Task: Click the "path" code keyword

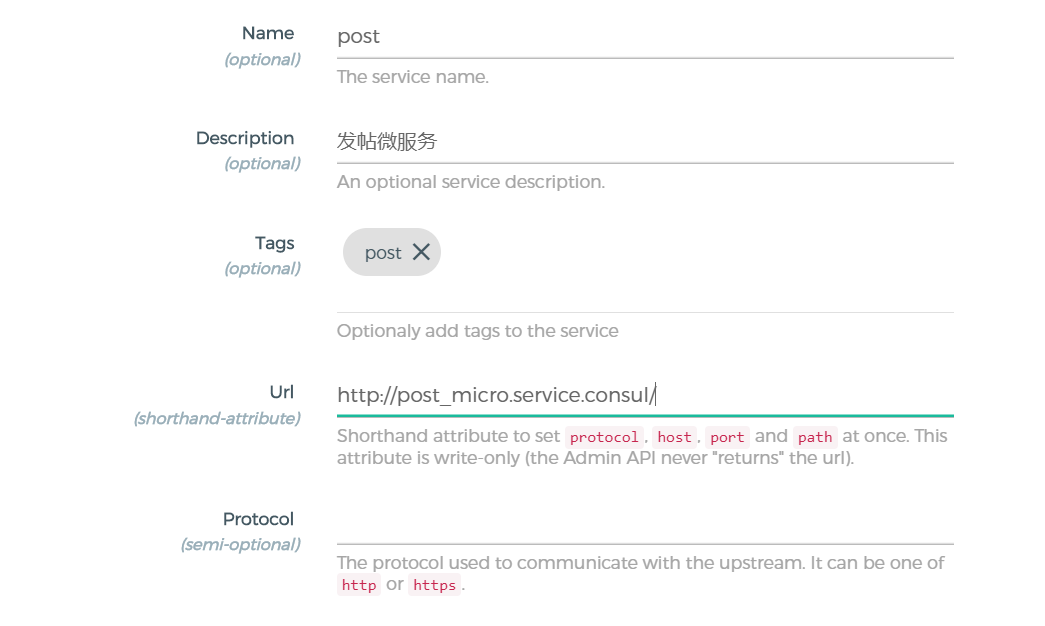Action: click(x=815, y=437)
